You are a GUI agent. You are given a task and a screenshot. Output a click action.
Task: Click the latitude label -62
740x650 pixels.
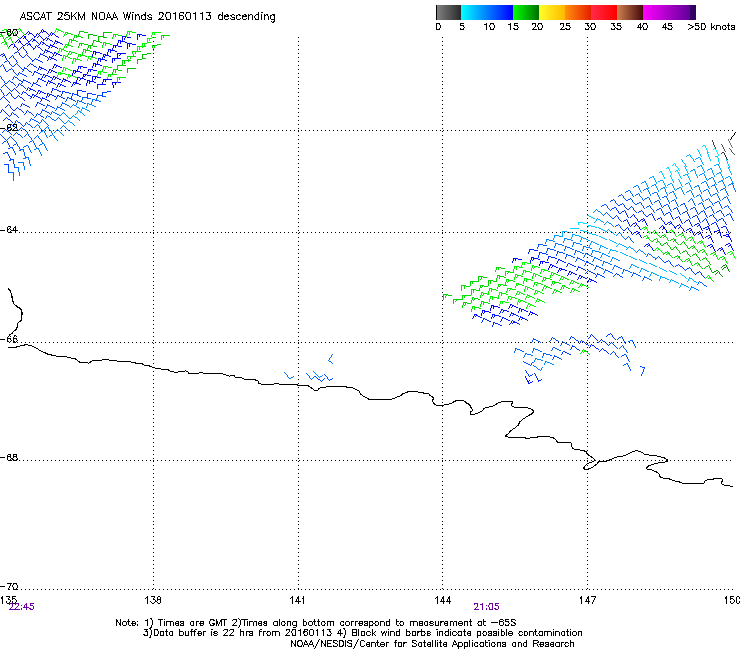click(x=9, y=127)
